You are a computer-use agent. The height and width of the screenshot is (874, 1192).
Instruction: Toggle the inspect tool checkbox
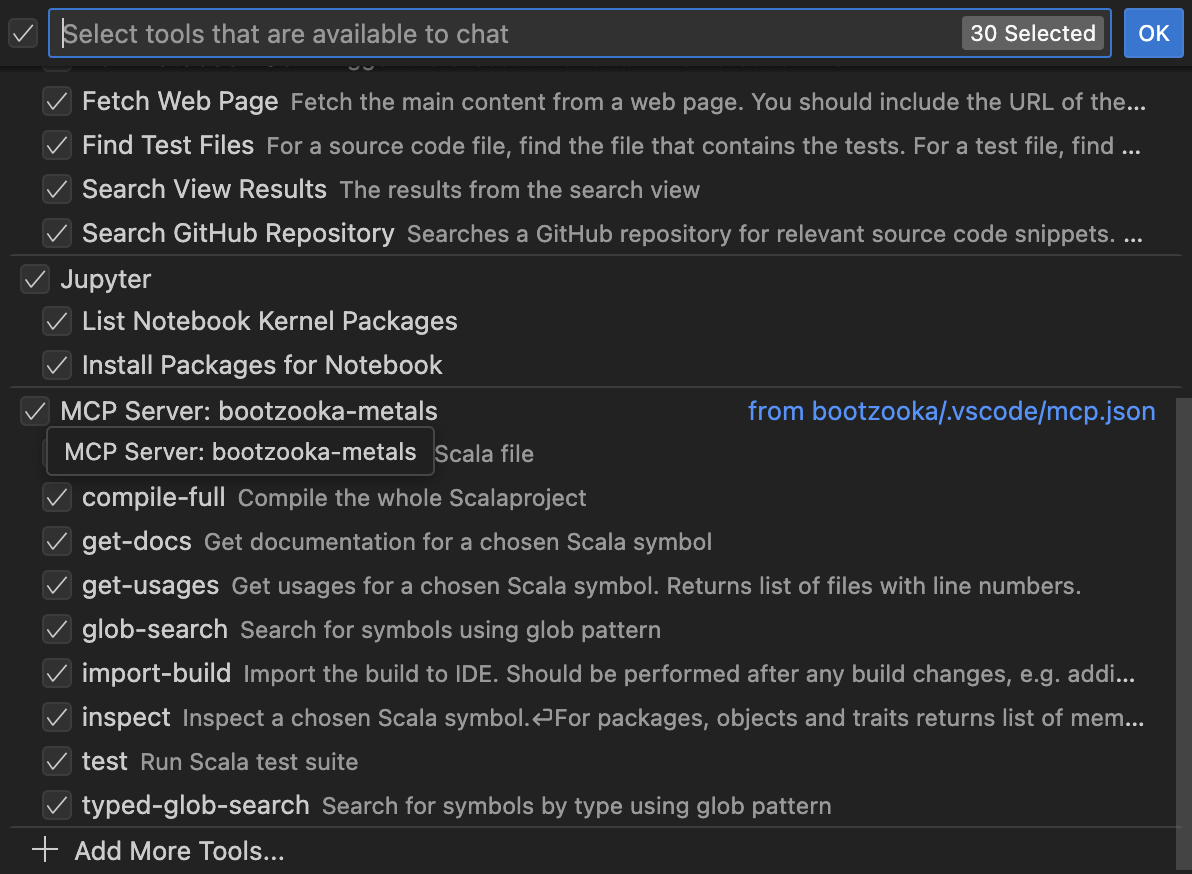pos(57,718)
